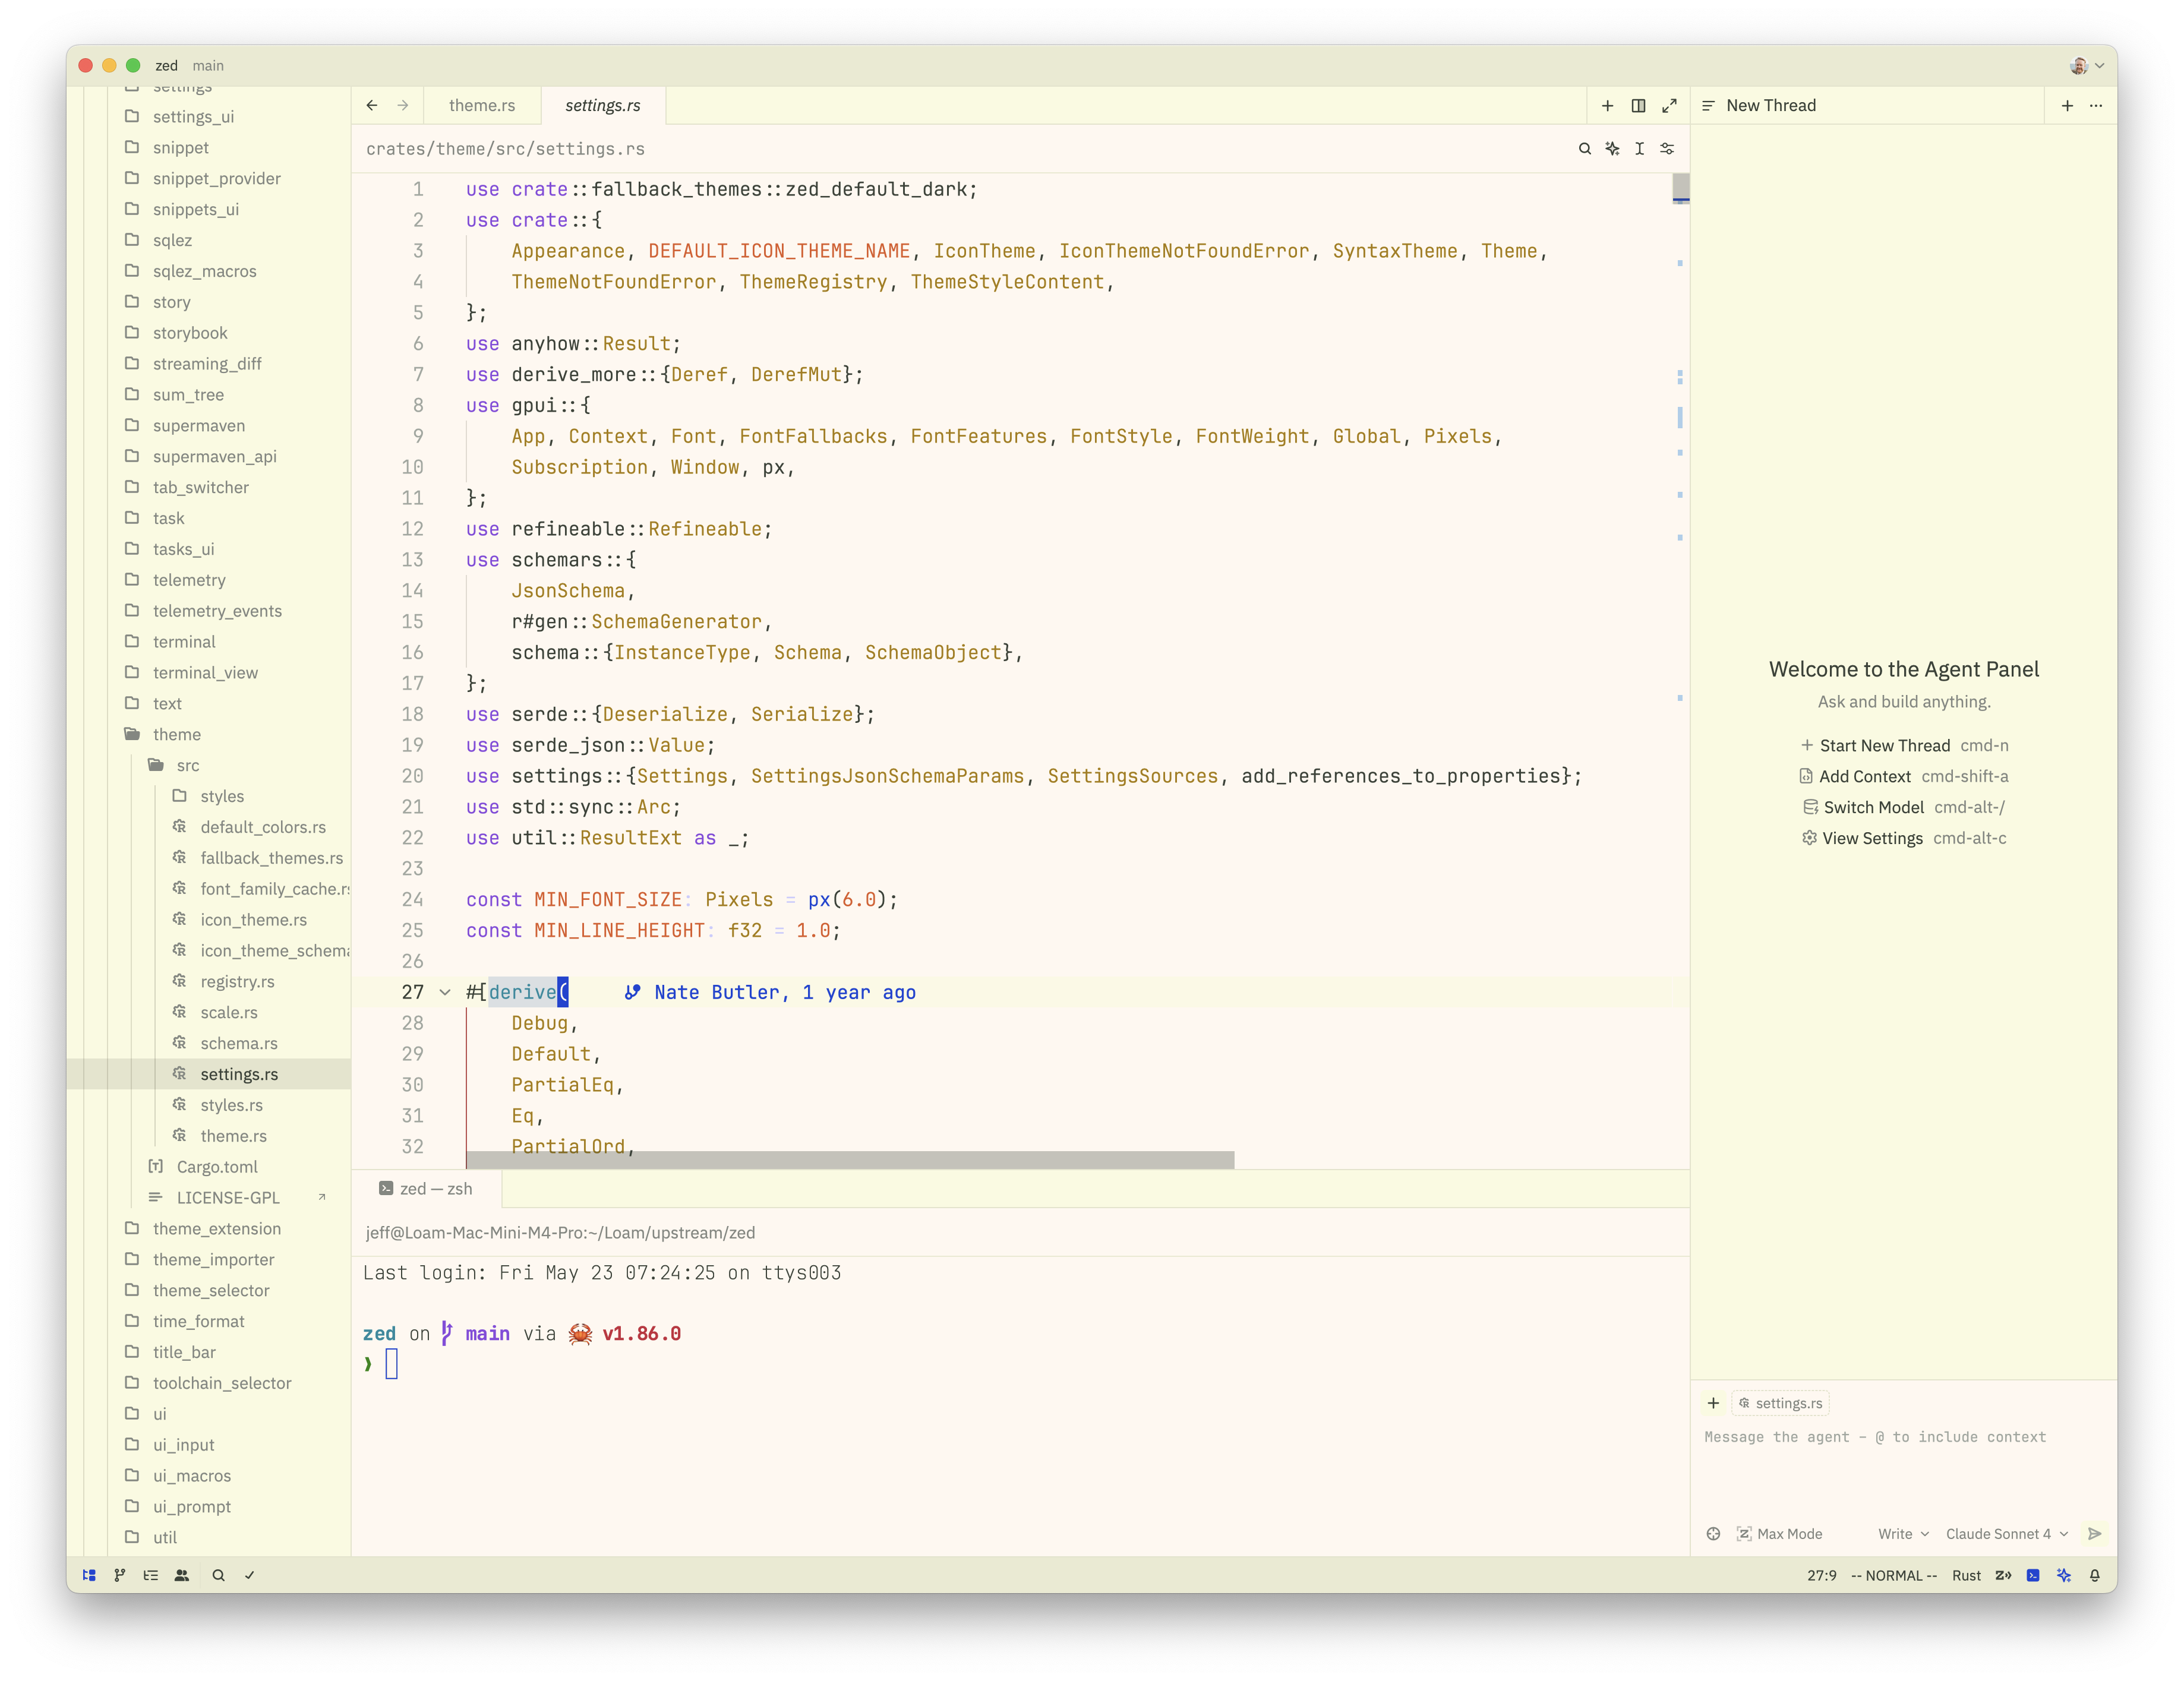Open the Write profile dropdown
2184x1681 pixels.
tap(1903, 1534)
